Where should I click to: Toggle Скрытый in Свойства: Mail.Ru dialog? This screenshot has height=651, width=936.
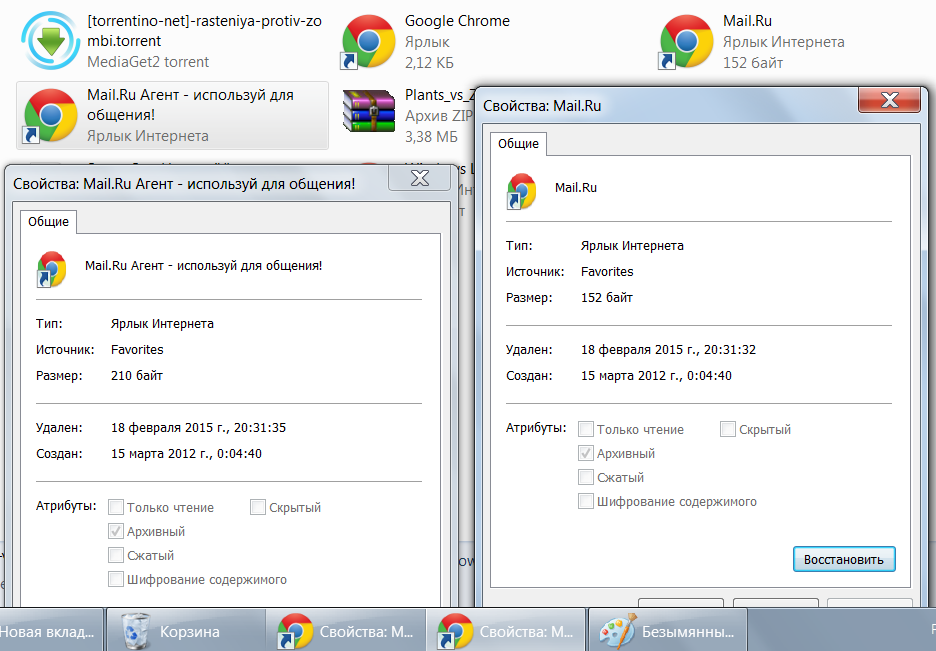[728, 429]
